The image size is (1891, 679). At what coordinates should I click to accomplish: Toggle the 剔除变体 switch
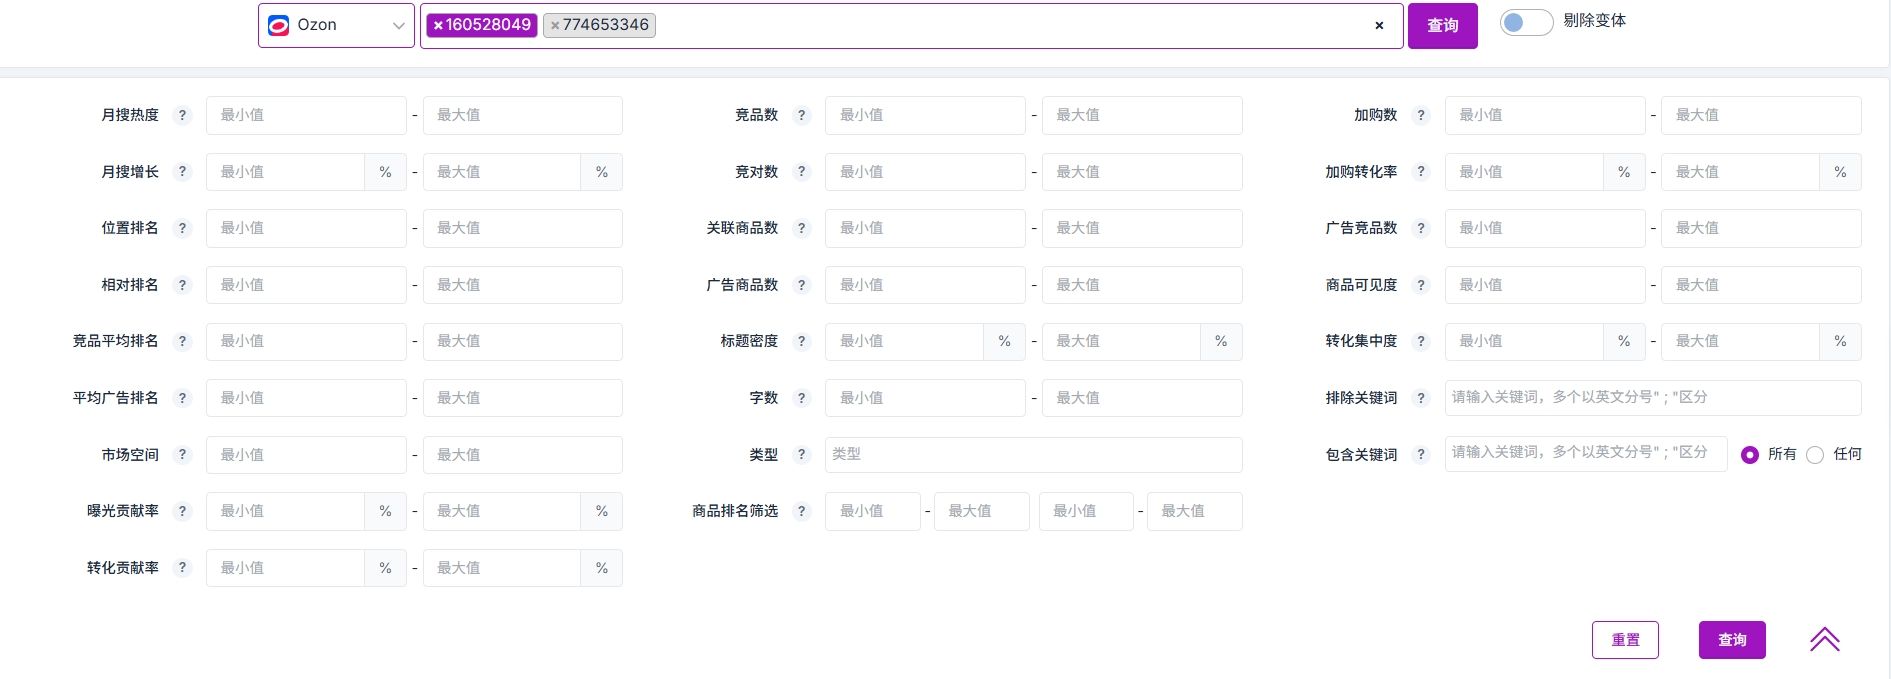click(x=1526, y=22)
